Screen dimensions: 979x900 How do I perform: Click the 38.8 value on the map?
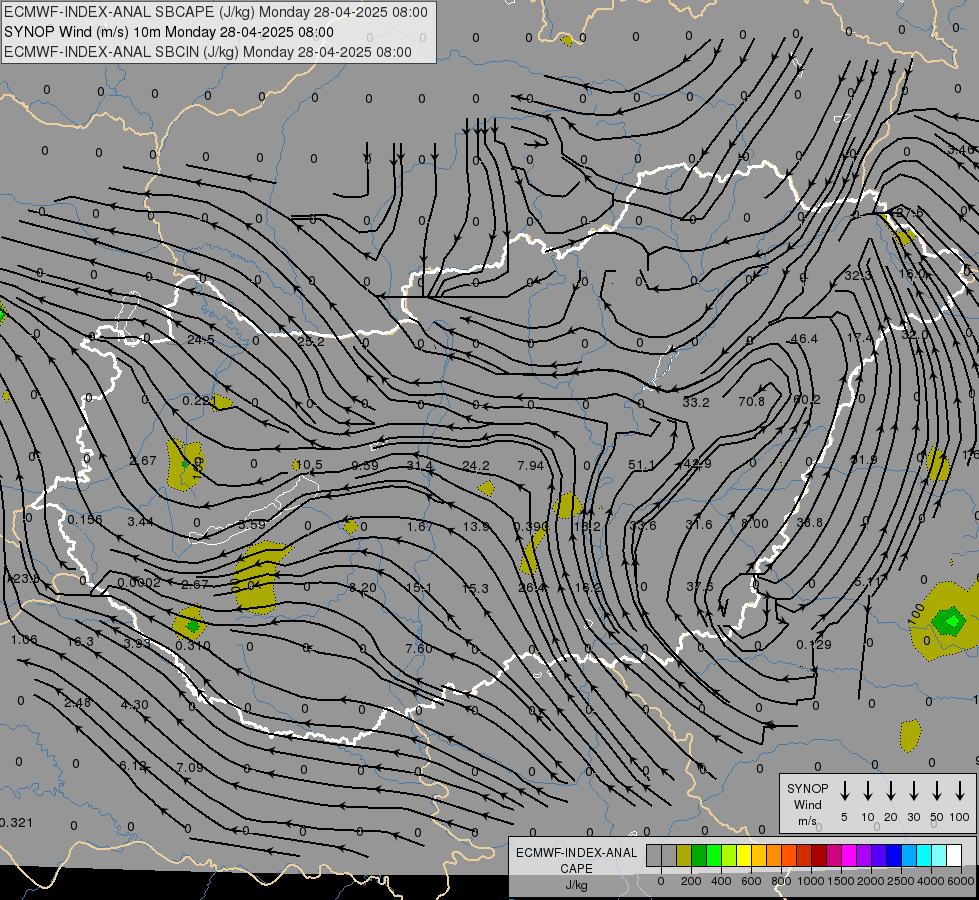click(810, 523)
